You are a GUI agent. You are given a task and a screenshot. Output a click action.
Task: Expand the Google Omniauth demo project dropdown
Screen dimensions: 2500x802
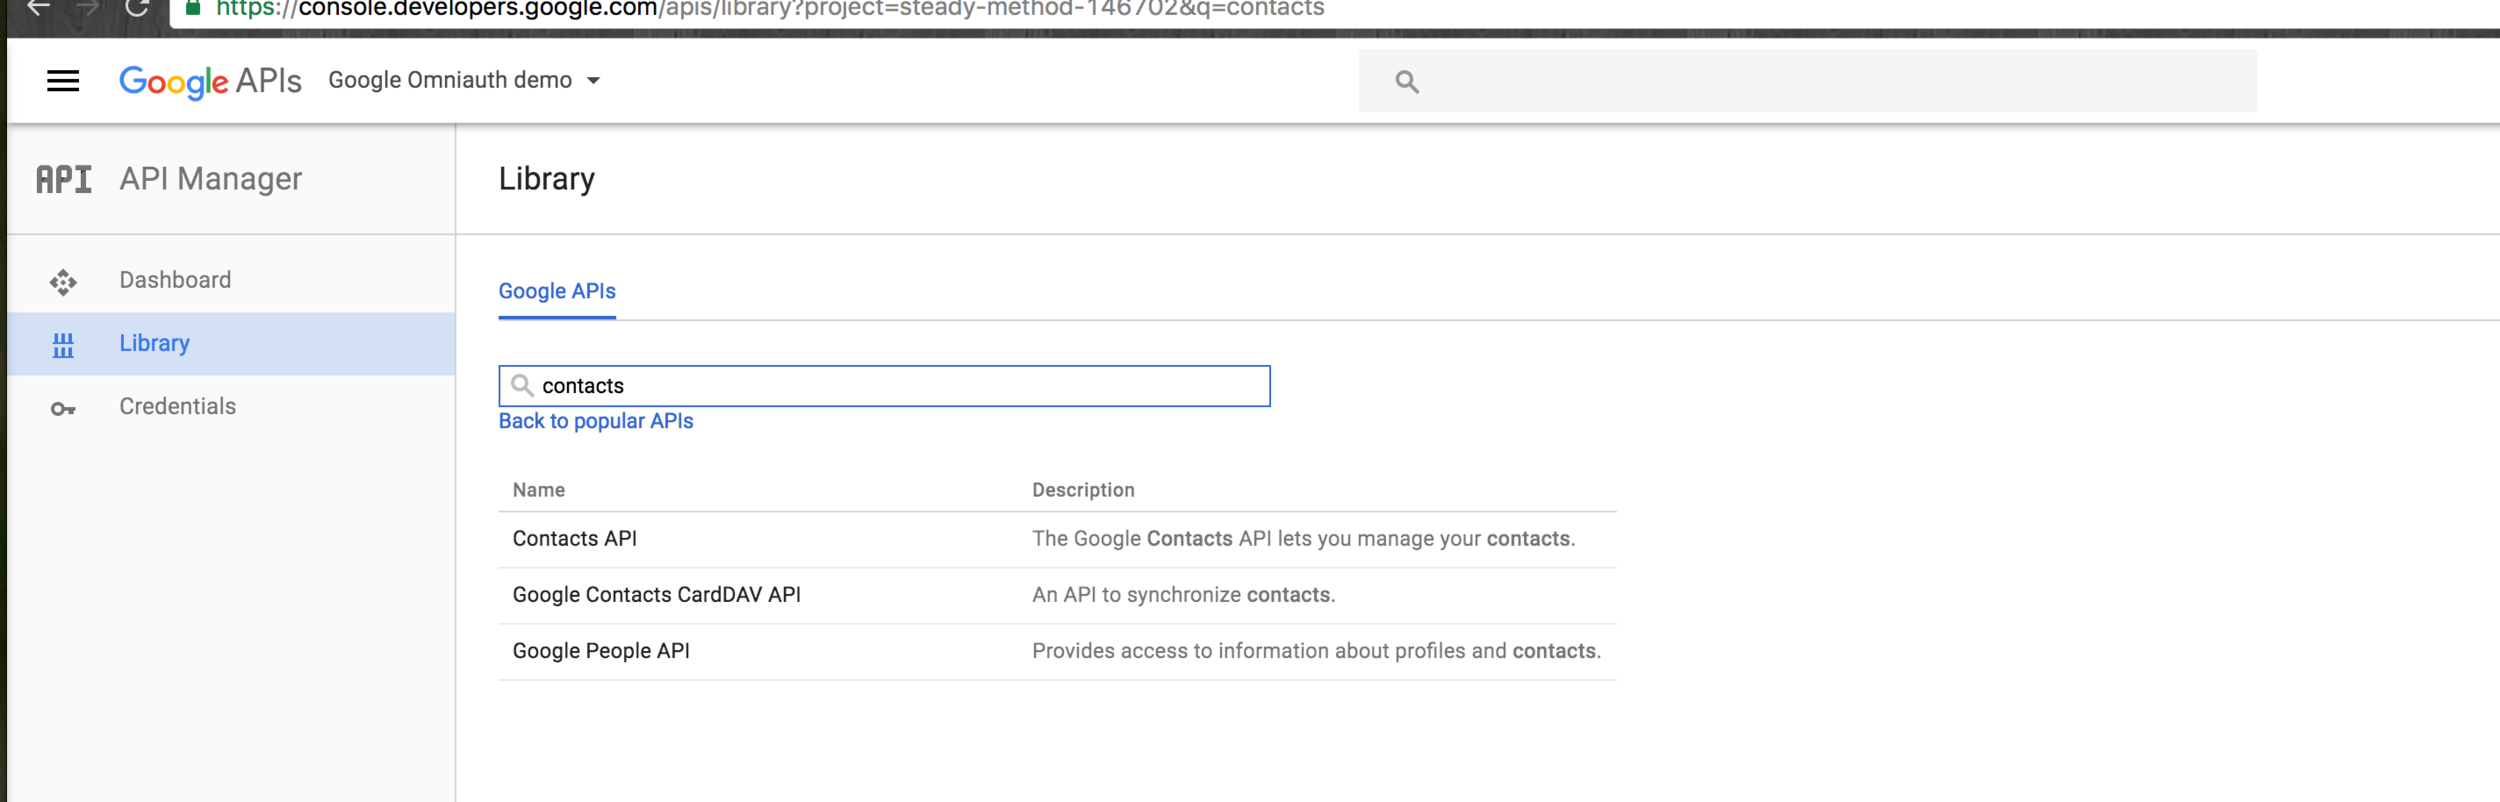[x=465, y=80]
